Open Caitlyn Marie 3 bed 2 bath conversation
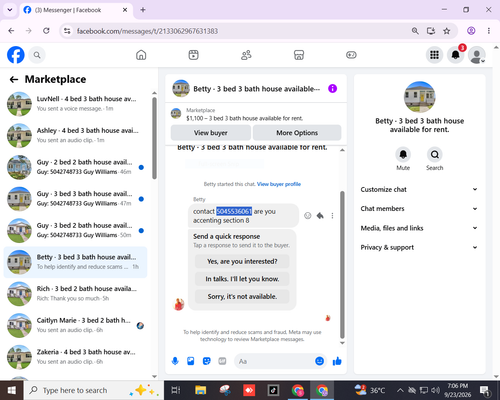500x400 pixels. pos(75,325)
